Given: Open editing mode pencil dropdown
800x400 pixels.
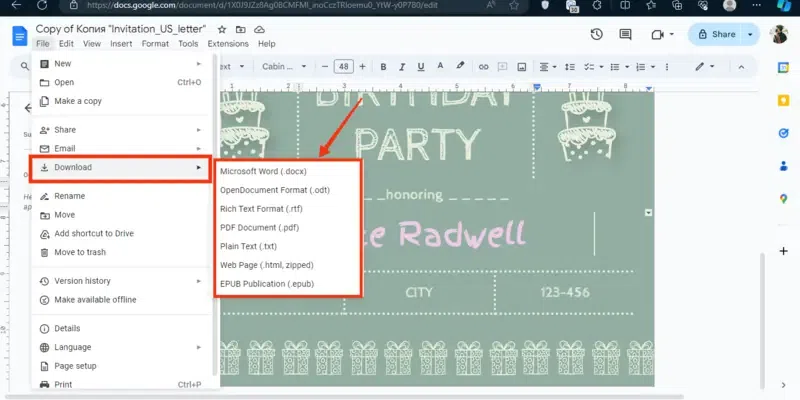Looking at the screenshot, I should (x=705, y=67).
